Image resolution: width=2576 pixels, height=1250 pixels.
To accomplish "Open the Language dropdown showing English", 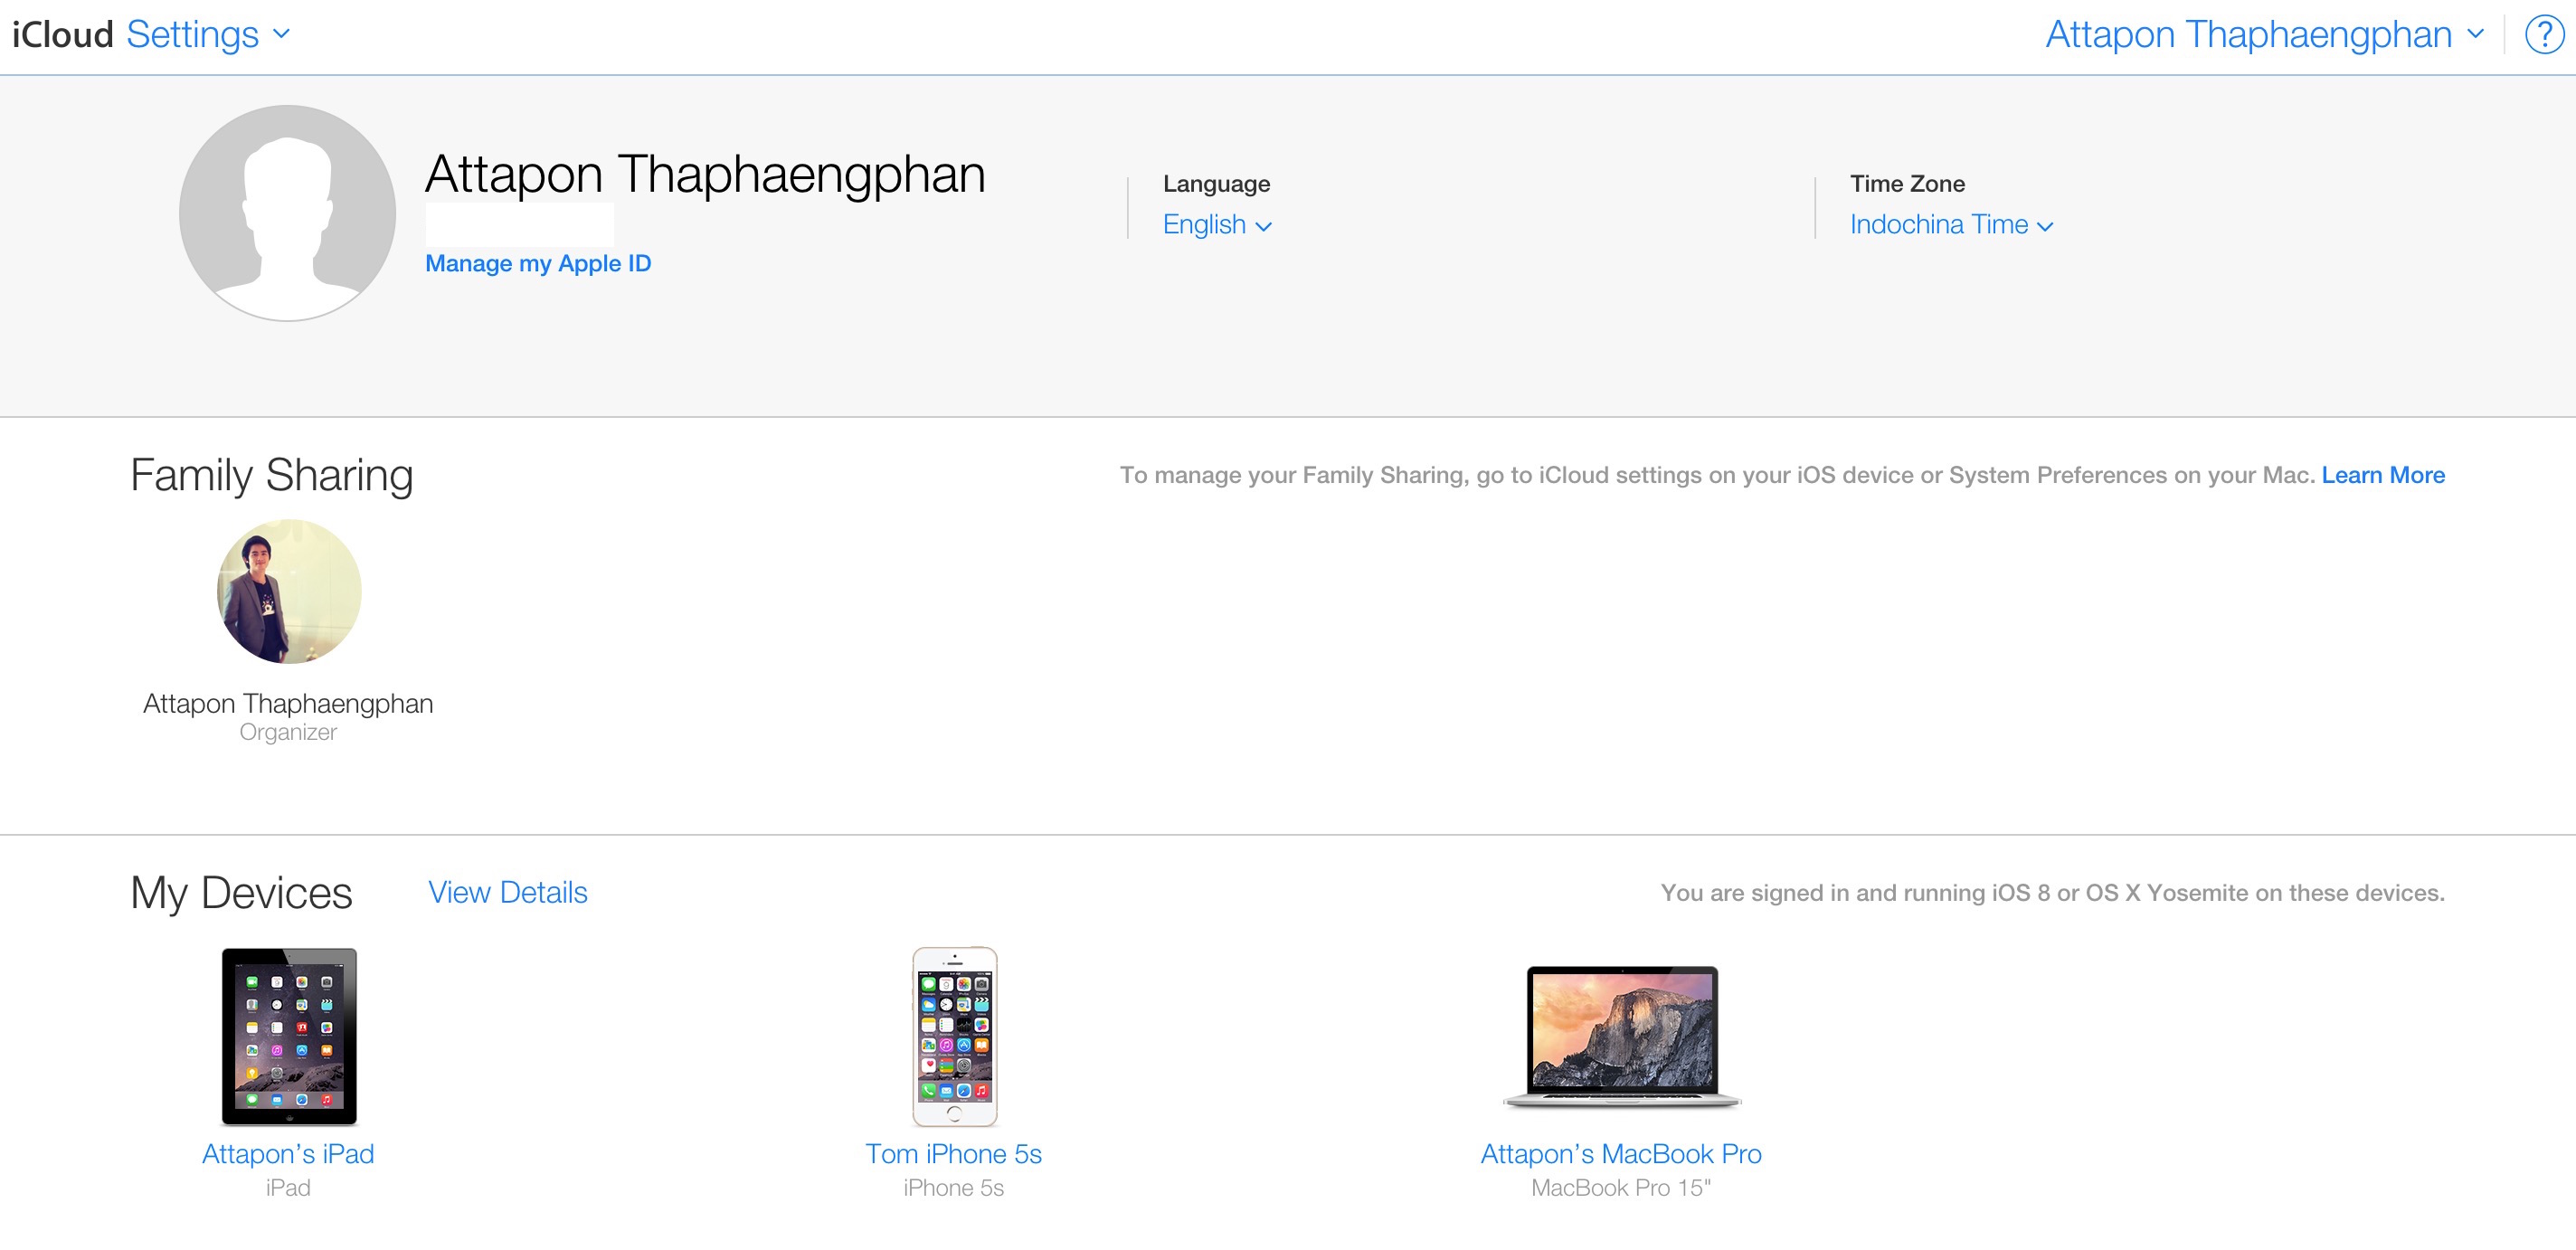I will pyautogui.click(x=1216, y=224).
